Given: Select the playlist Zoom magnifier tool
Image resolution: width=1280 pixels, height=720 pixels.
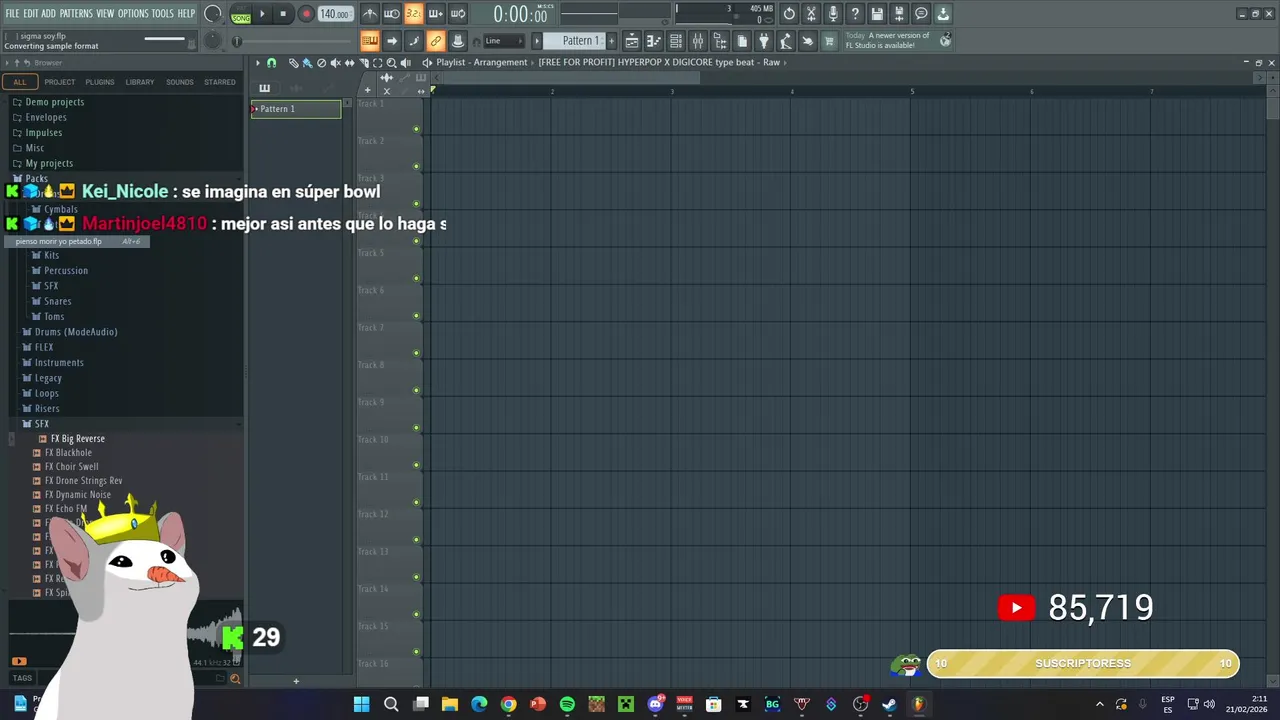Looking at the screenshot, I should coord(391,62).
